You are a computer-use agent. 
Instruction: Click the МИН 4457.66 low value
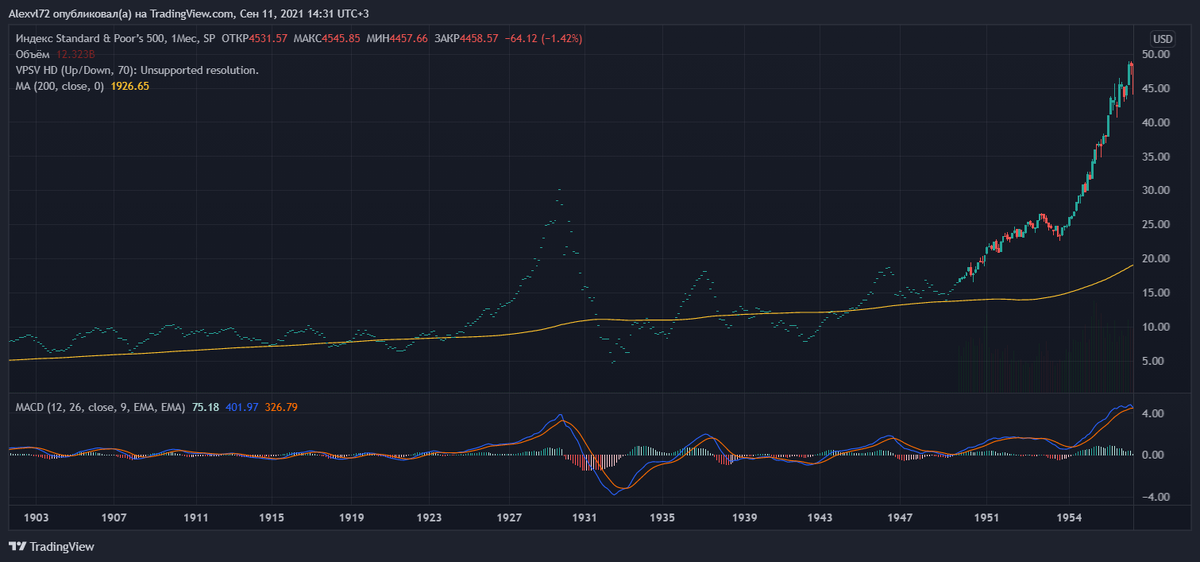coord(395,38)
